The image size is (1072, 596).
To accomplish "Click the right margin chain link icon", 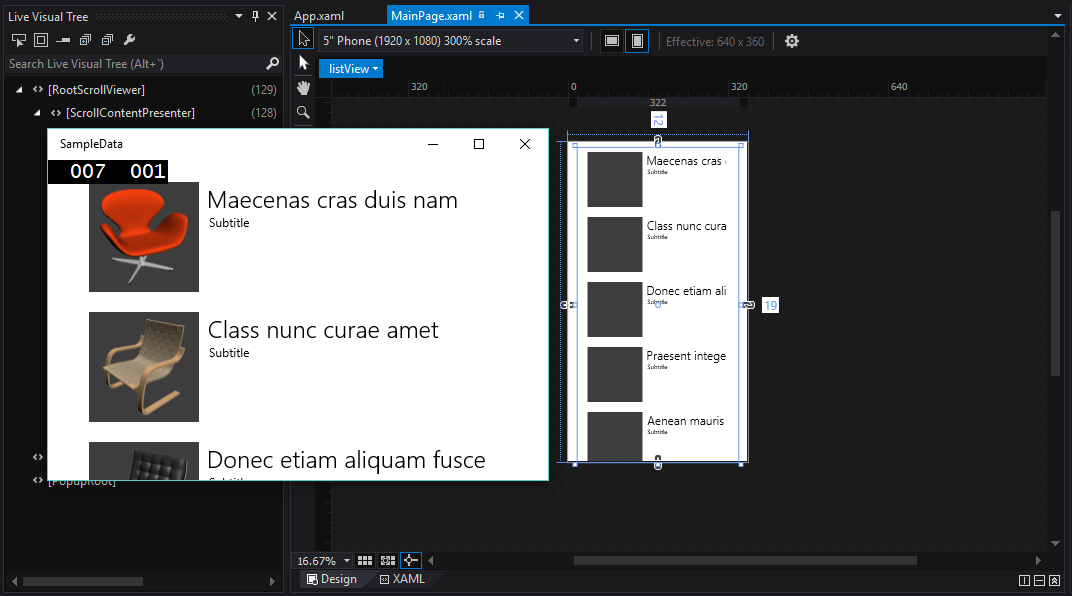I will 749,305.
